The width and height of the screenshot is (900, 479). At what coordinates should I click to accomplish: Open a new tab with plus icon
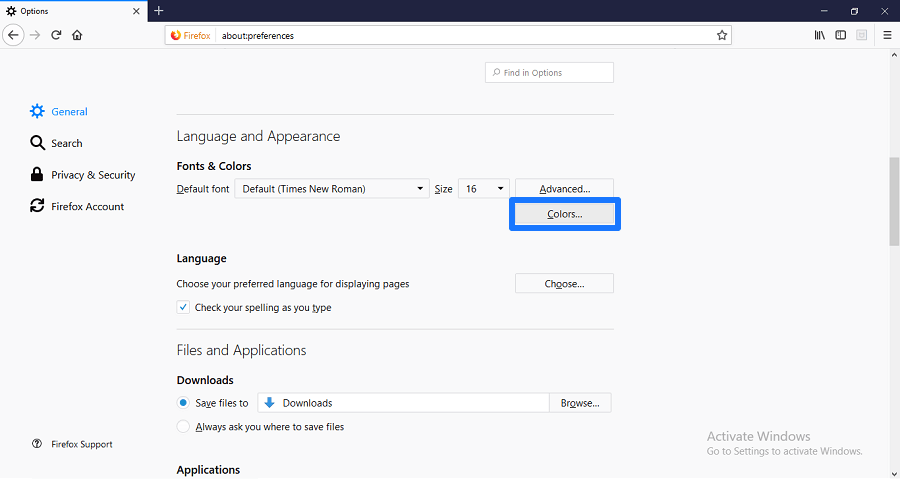point(159,11)
